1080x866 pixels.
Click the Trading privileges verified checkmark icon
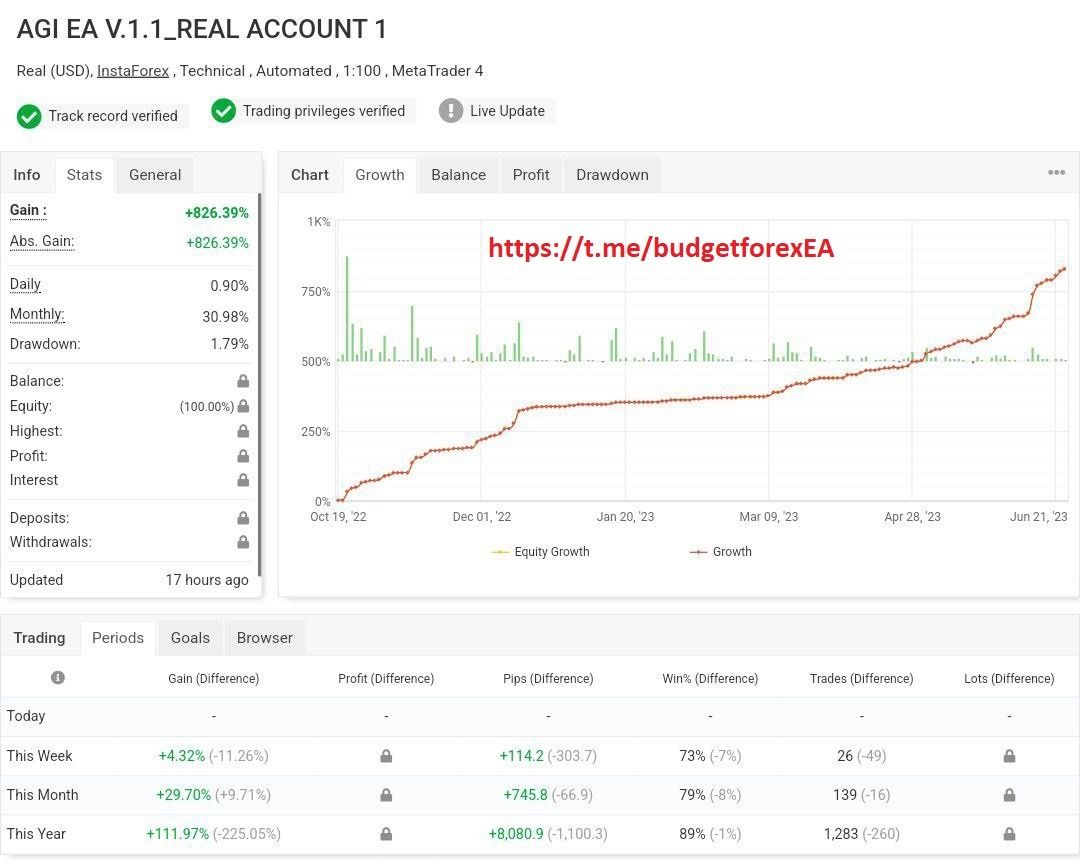(x=223, y=111)
